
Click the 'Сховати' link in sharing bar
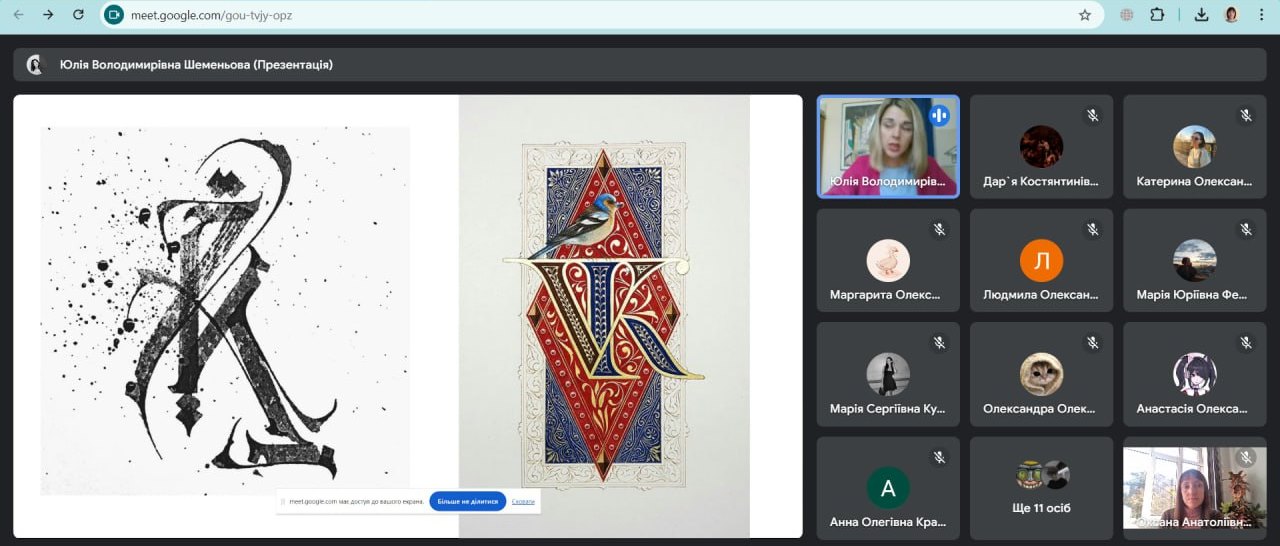tap(523, 501)
